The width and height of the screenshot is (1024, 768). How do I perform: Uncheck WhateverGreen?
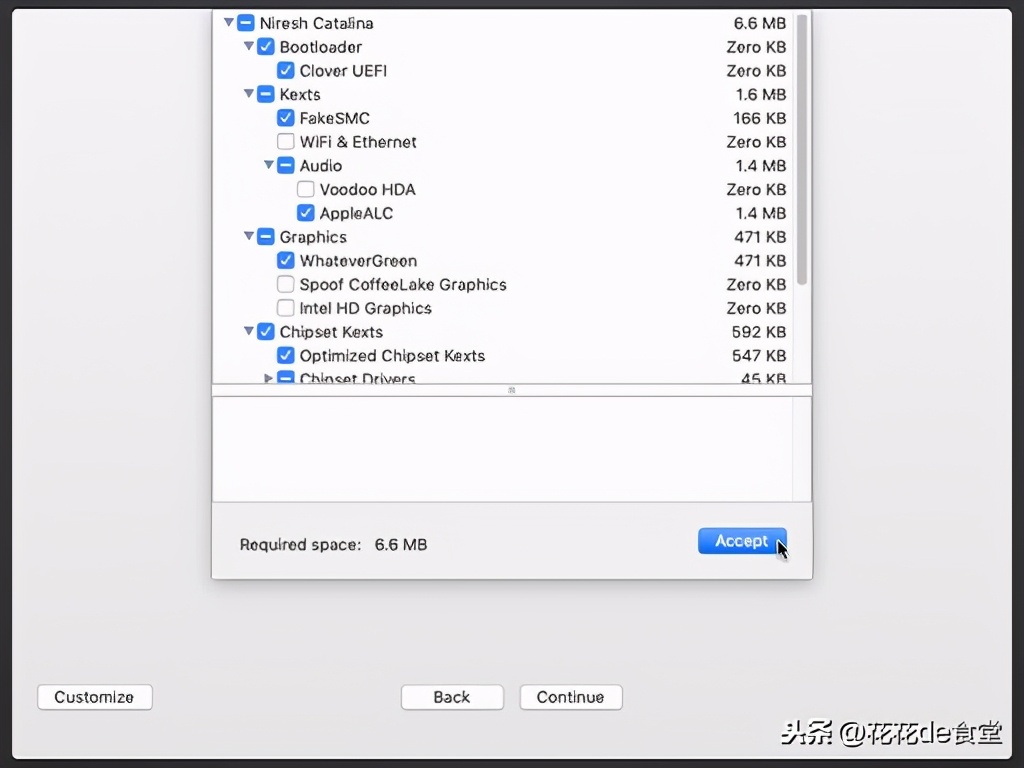pyautogui.click(x=285, y=260)
